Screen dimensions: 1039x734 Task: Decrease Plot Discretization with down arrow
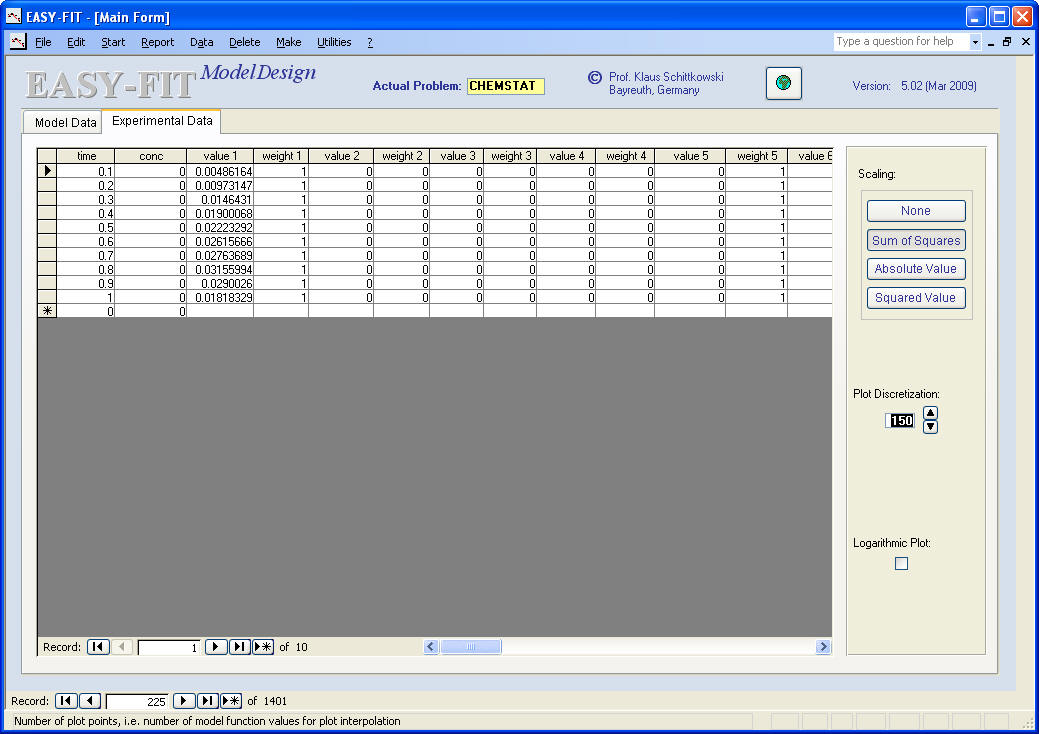coord(930,427)
